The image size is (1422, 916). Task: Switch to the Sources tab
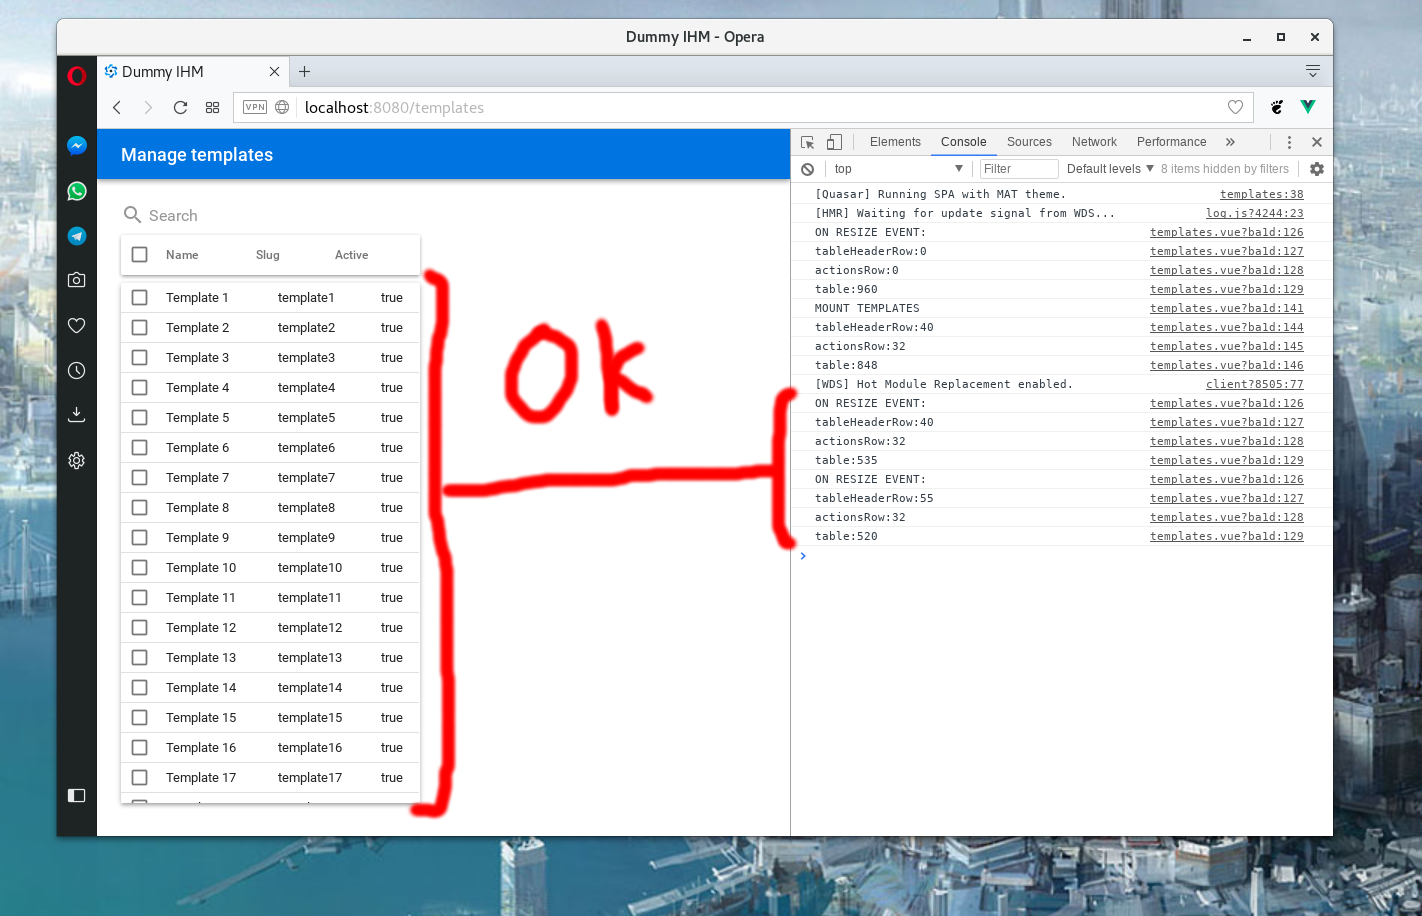pos(1029,142)
